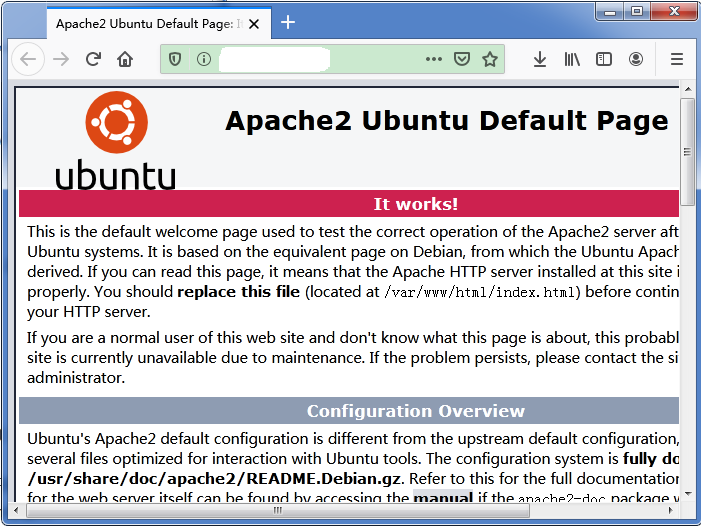Close the Firefox window
The width and height of the screenshot is (701, 527).
pyautogui.click(x=674, y=11)
